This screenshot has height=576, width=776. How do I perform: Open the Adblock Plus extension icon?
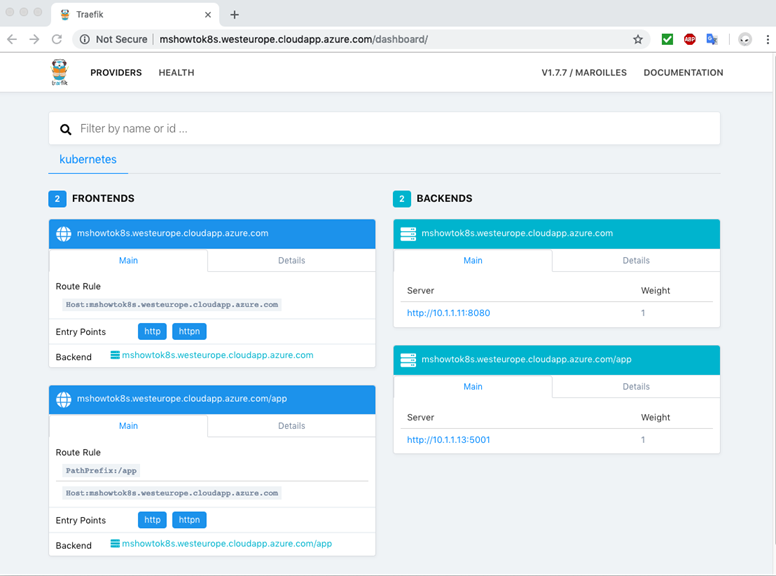689,39
